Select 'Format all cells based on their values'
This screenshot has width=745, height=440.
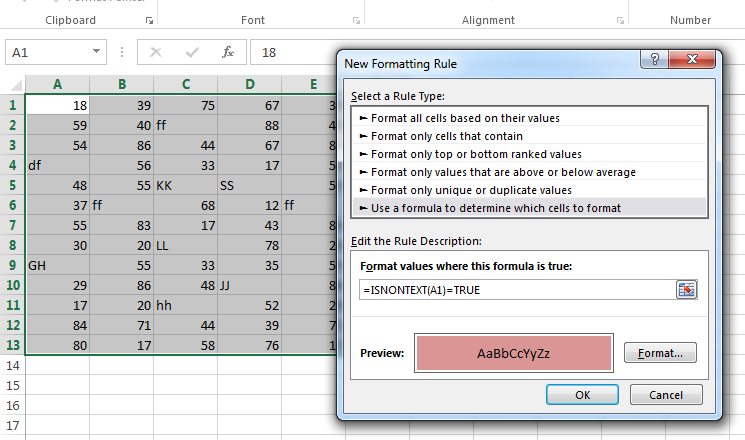[x=529, y=118]
